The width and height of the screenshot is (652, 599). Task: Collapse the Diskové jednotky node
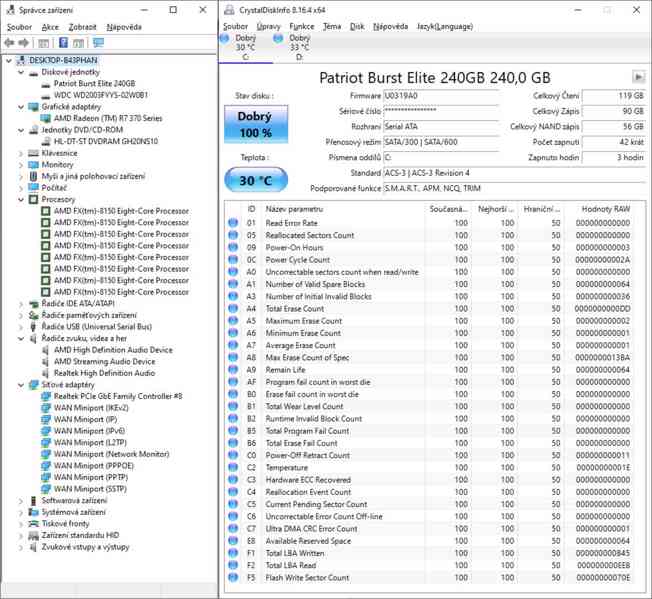(x=21, y=72)
